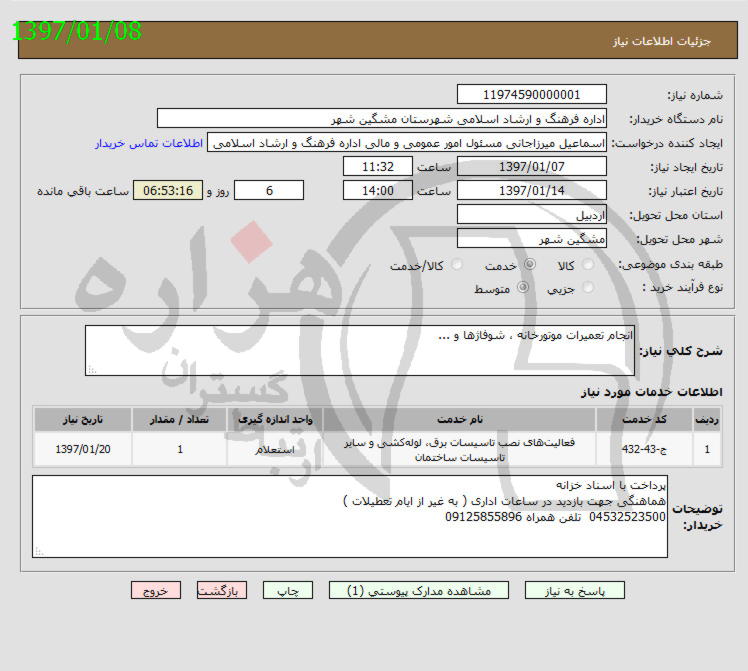Select the کالا radio button
The height and width of the screenshot is (671, 748).
pyautogui.click(x=588, y=264)
